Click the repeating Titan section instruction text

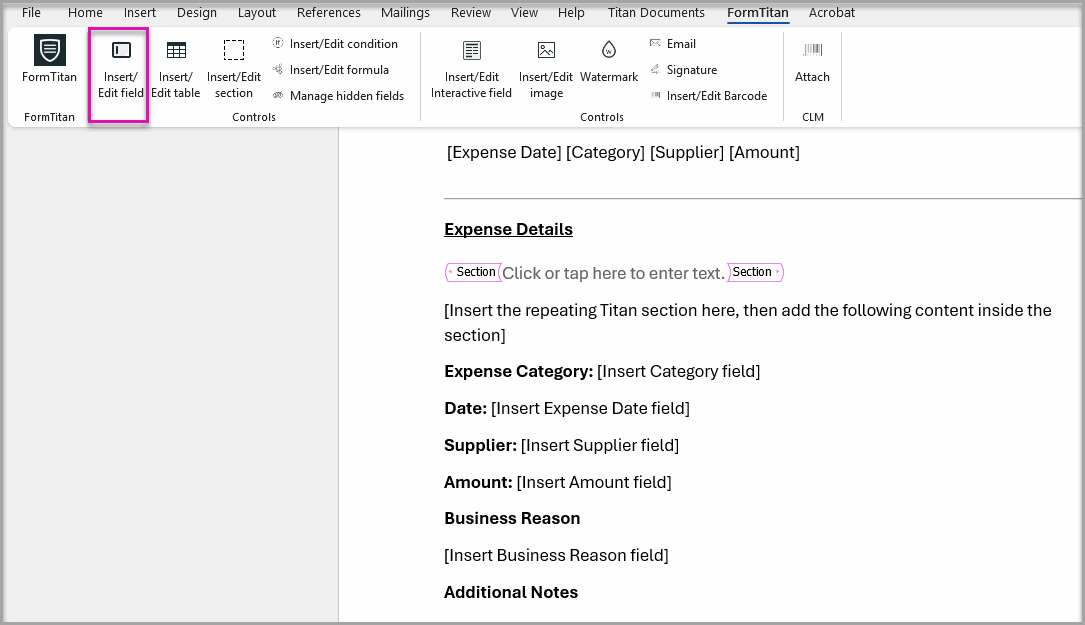(x=748, y=323)
